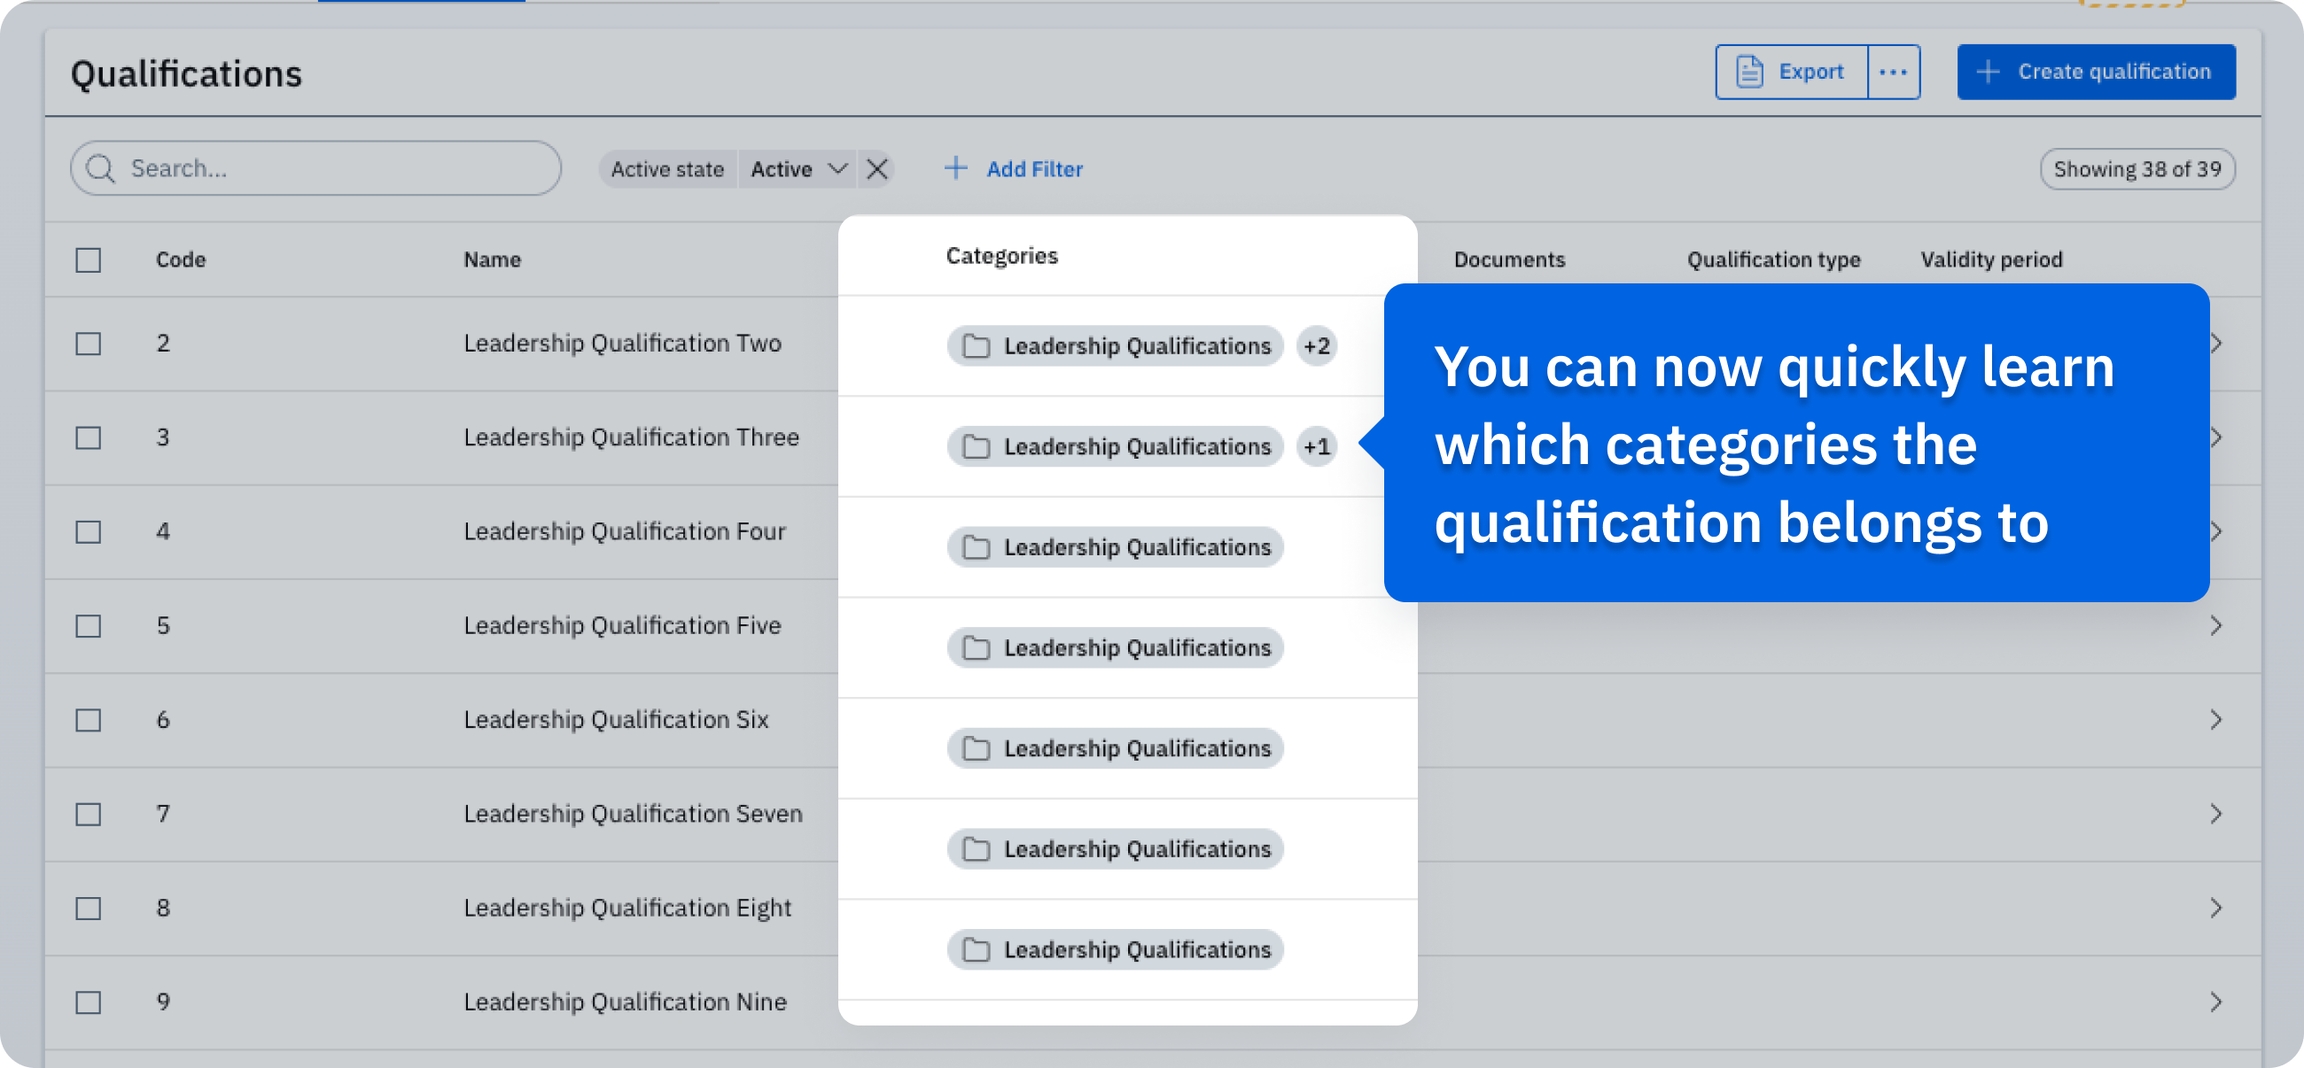The width and height of the screenshot is (2304, 1068).
Task: Remove the Active state filter with X
Action: click(x=877, y=169)
